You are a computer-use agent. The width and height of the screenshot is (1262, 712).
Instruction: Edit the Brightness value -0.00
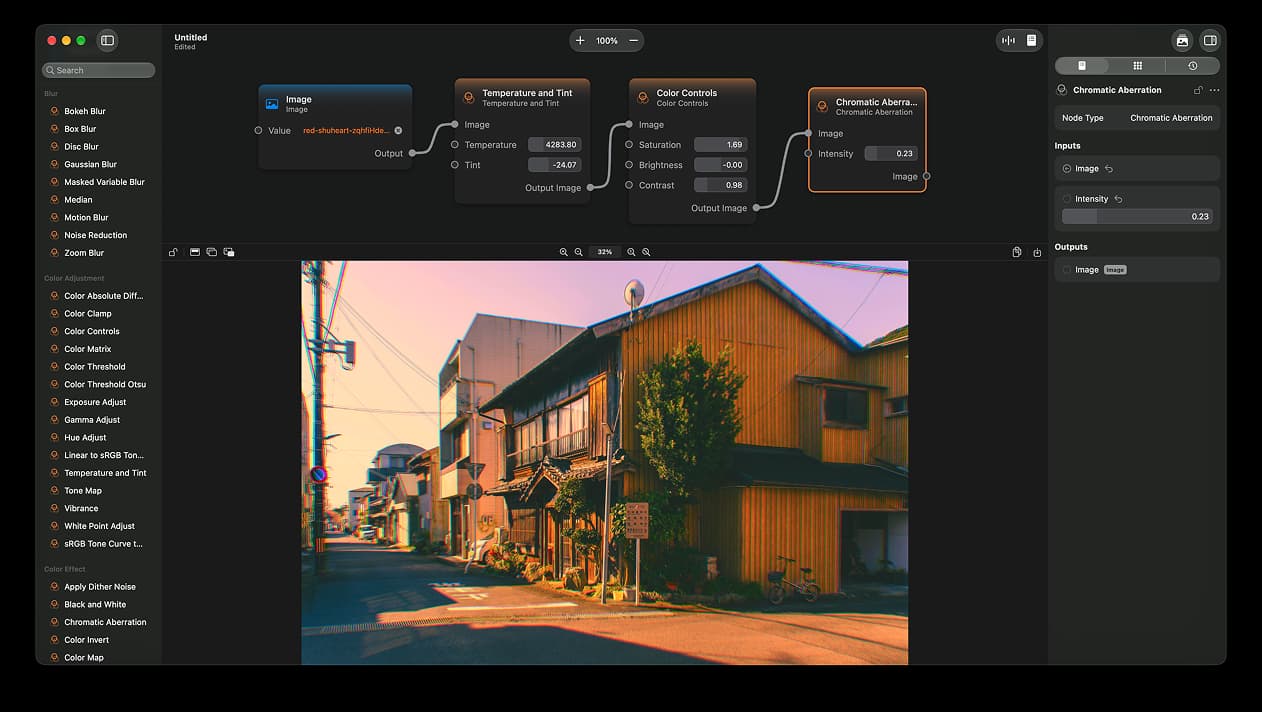click(721, 165)
